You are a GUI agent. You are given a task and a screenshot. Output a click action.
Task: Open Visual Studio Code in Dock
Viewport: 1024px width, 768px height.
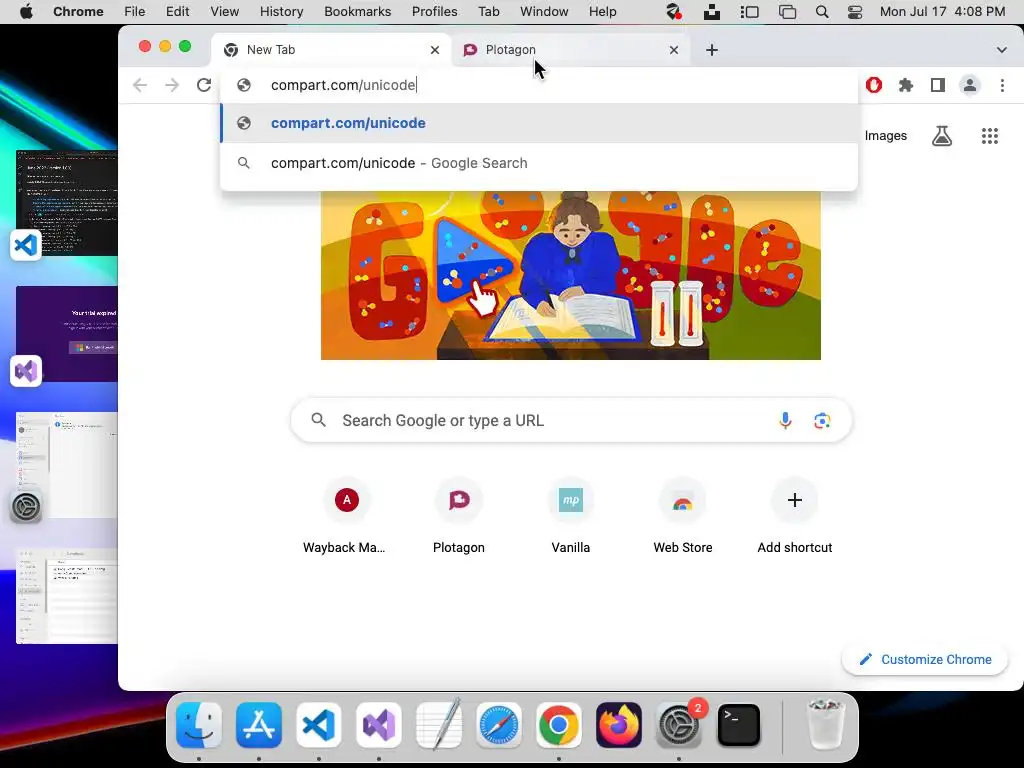pyautogui.click(x=319, y=725)
